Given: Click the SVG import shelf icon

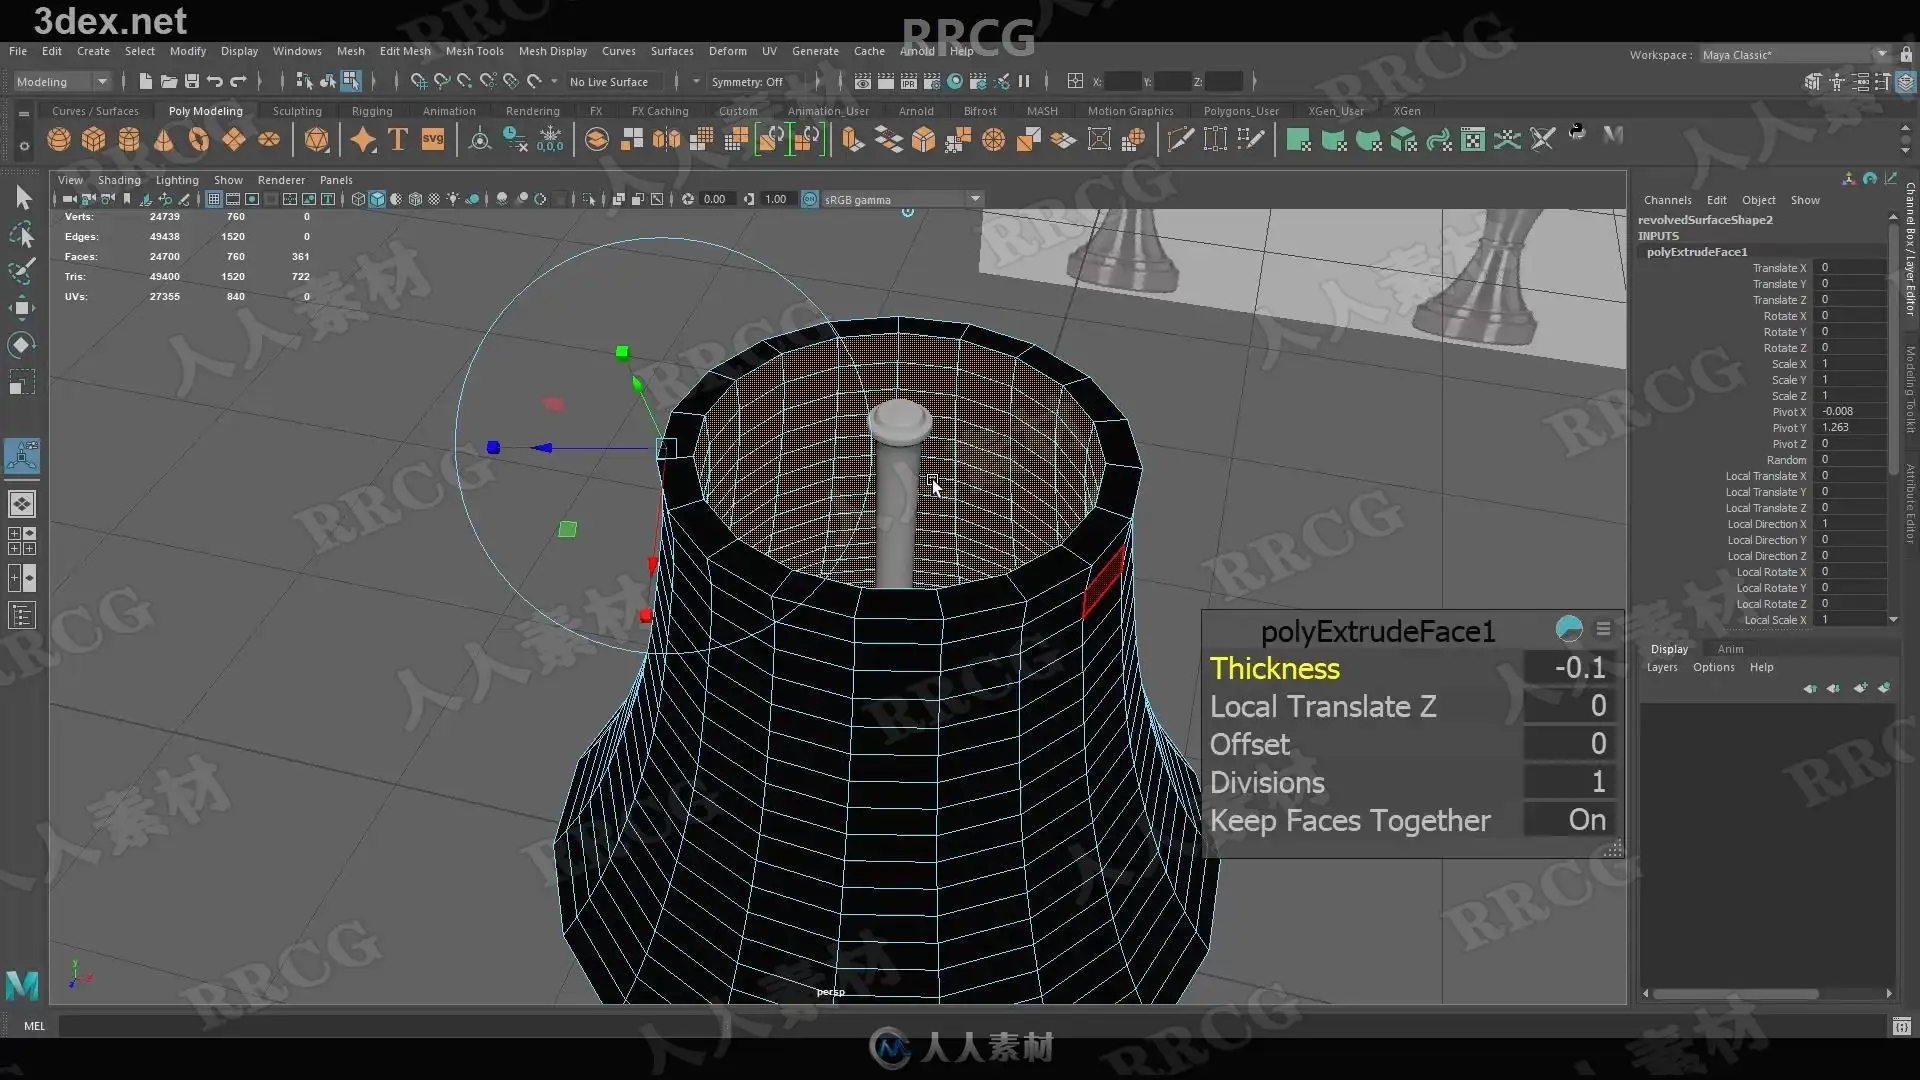Looking at the screenshot, I should coord(433,139).
